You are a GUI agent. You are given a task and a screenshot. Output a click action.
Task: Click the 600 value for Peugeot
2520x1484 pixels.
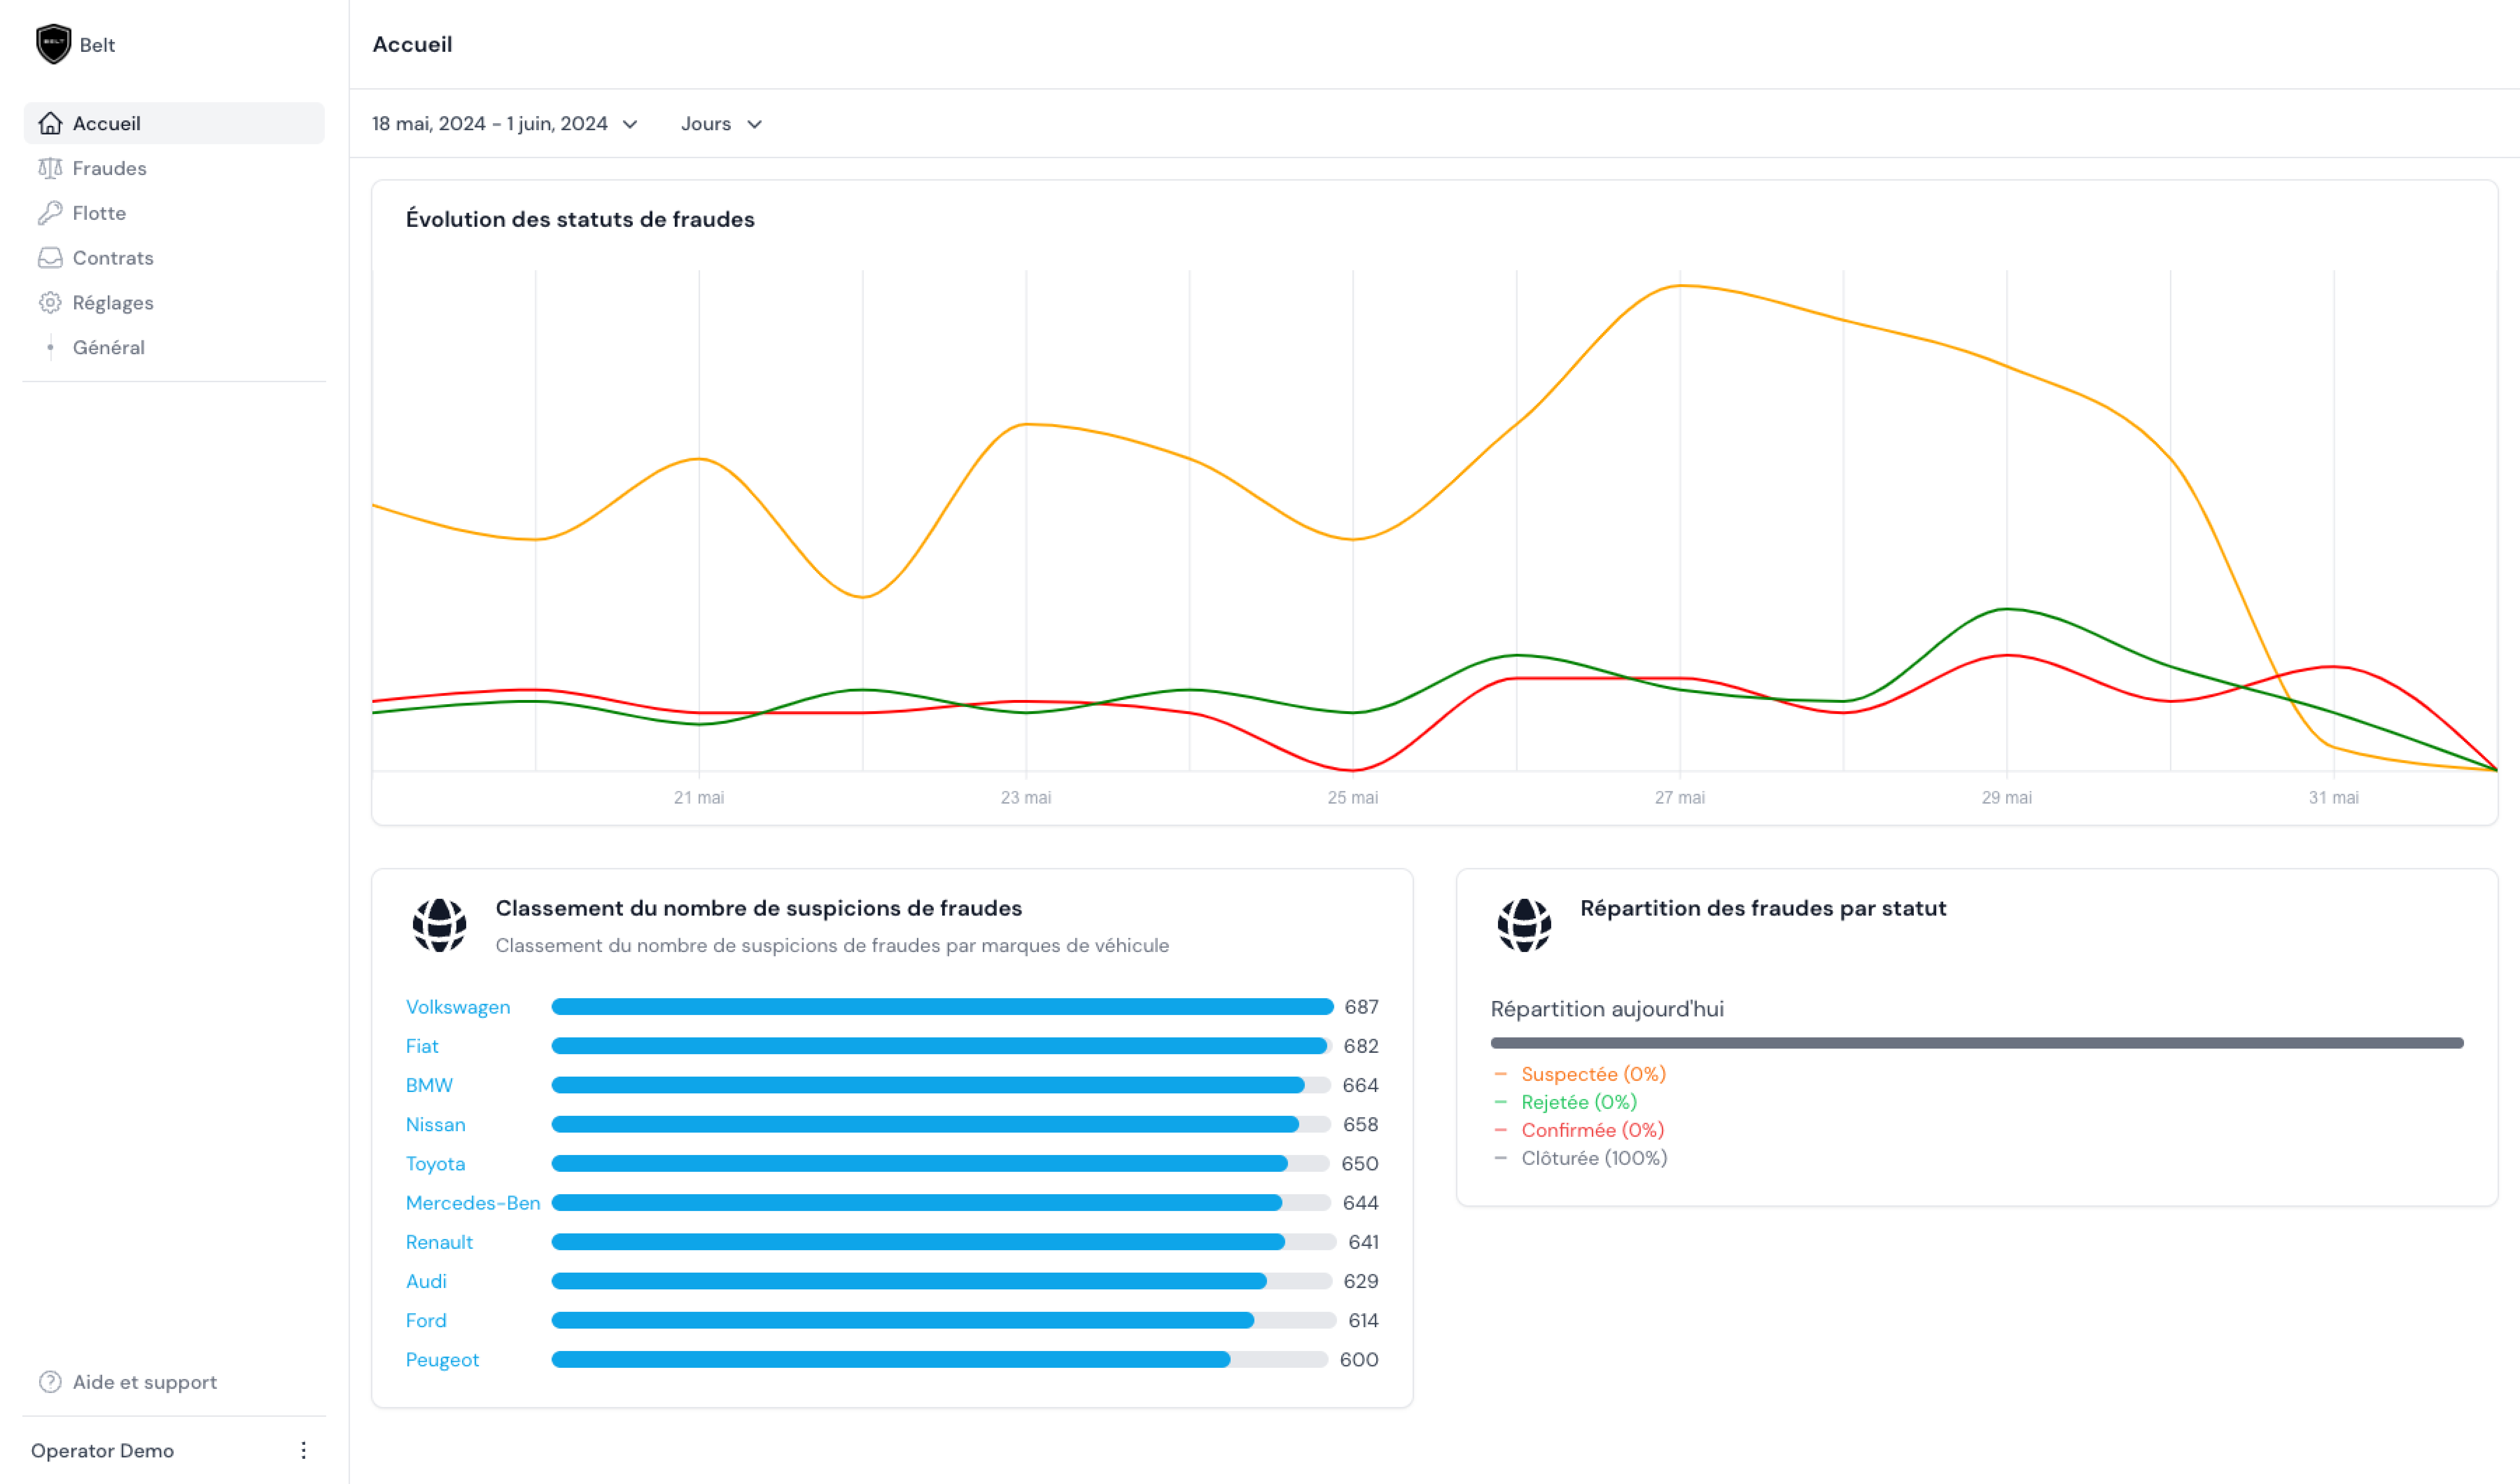1359,1360
